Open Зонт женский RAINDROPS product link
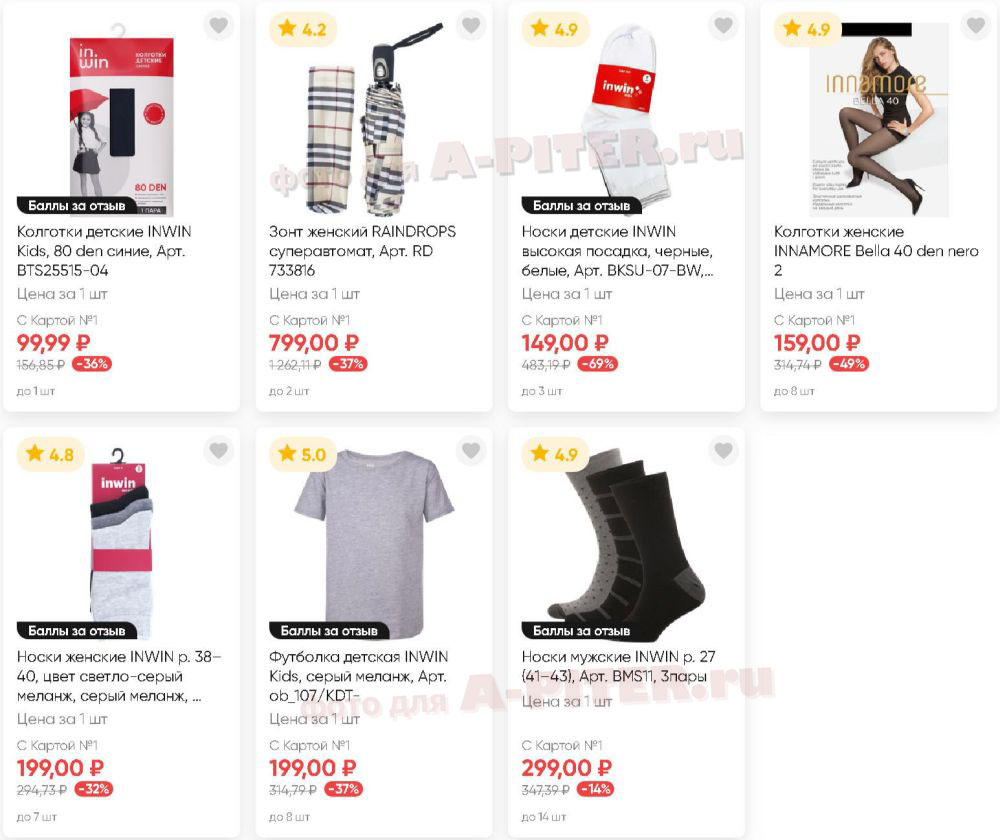The width and height of the screenshot is (1000, 840). (362, 251)
